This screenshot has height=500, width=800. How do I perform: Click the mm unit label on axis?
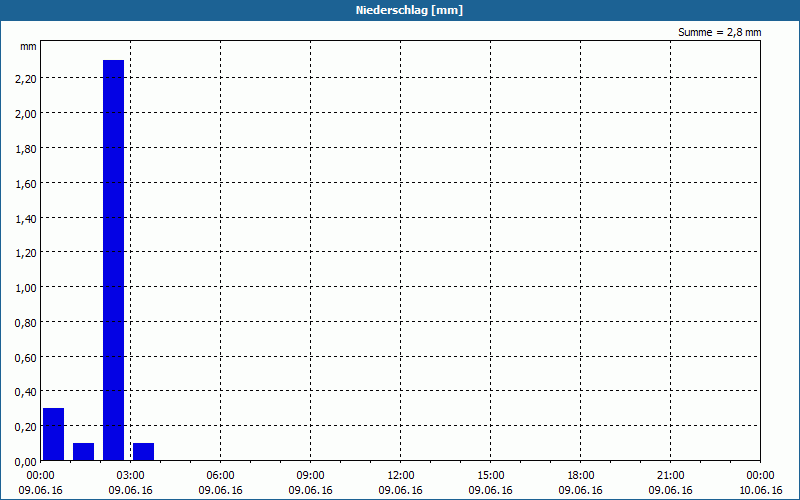click(28, 46)
